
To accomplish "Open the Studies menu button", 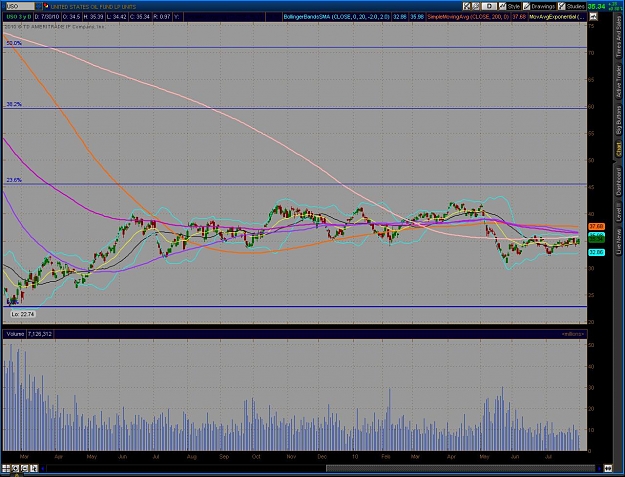I will (572, 6).
